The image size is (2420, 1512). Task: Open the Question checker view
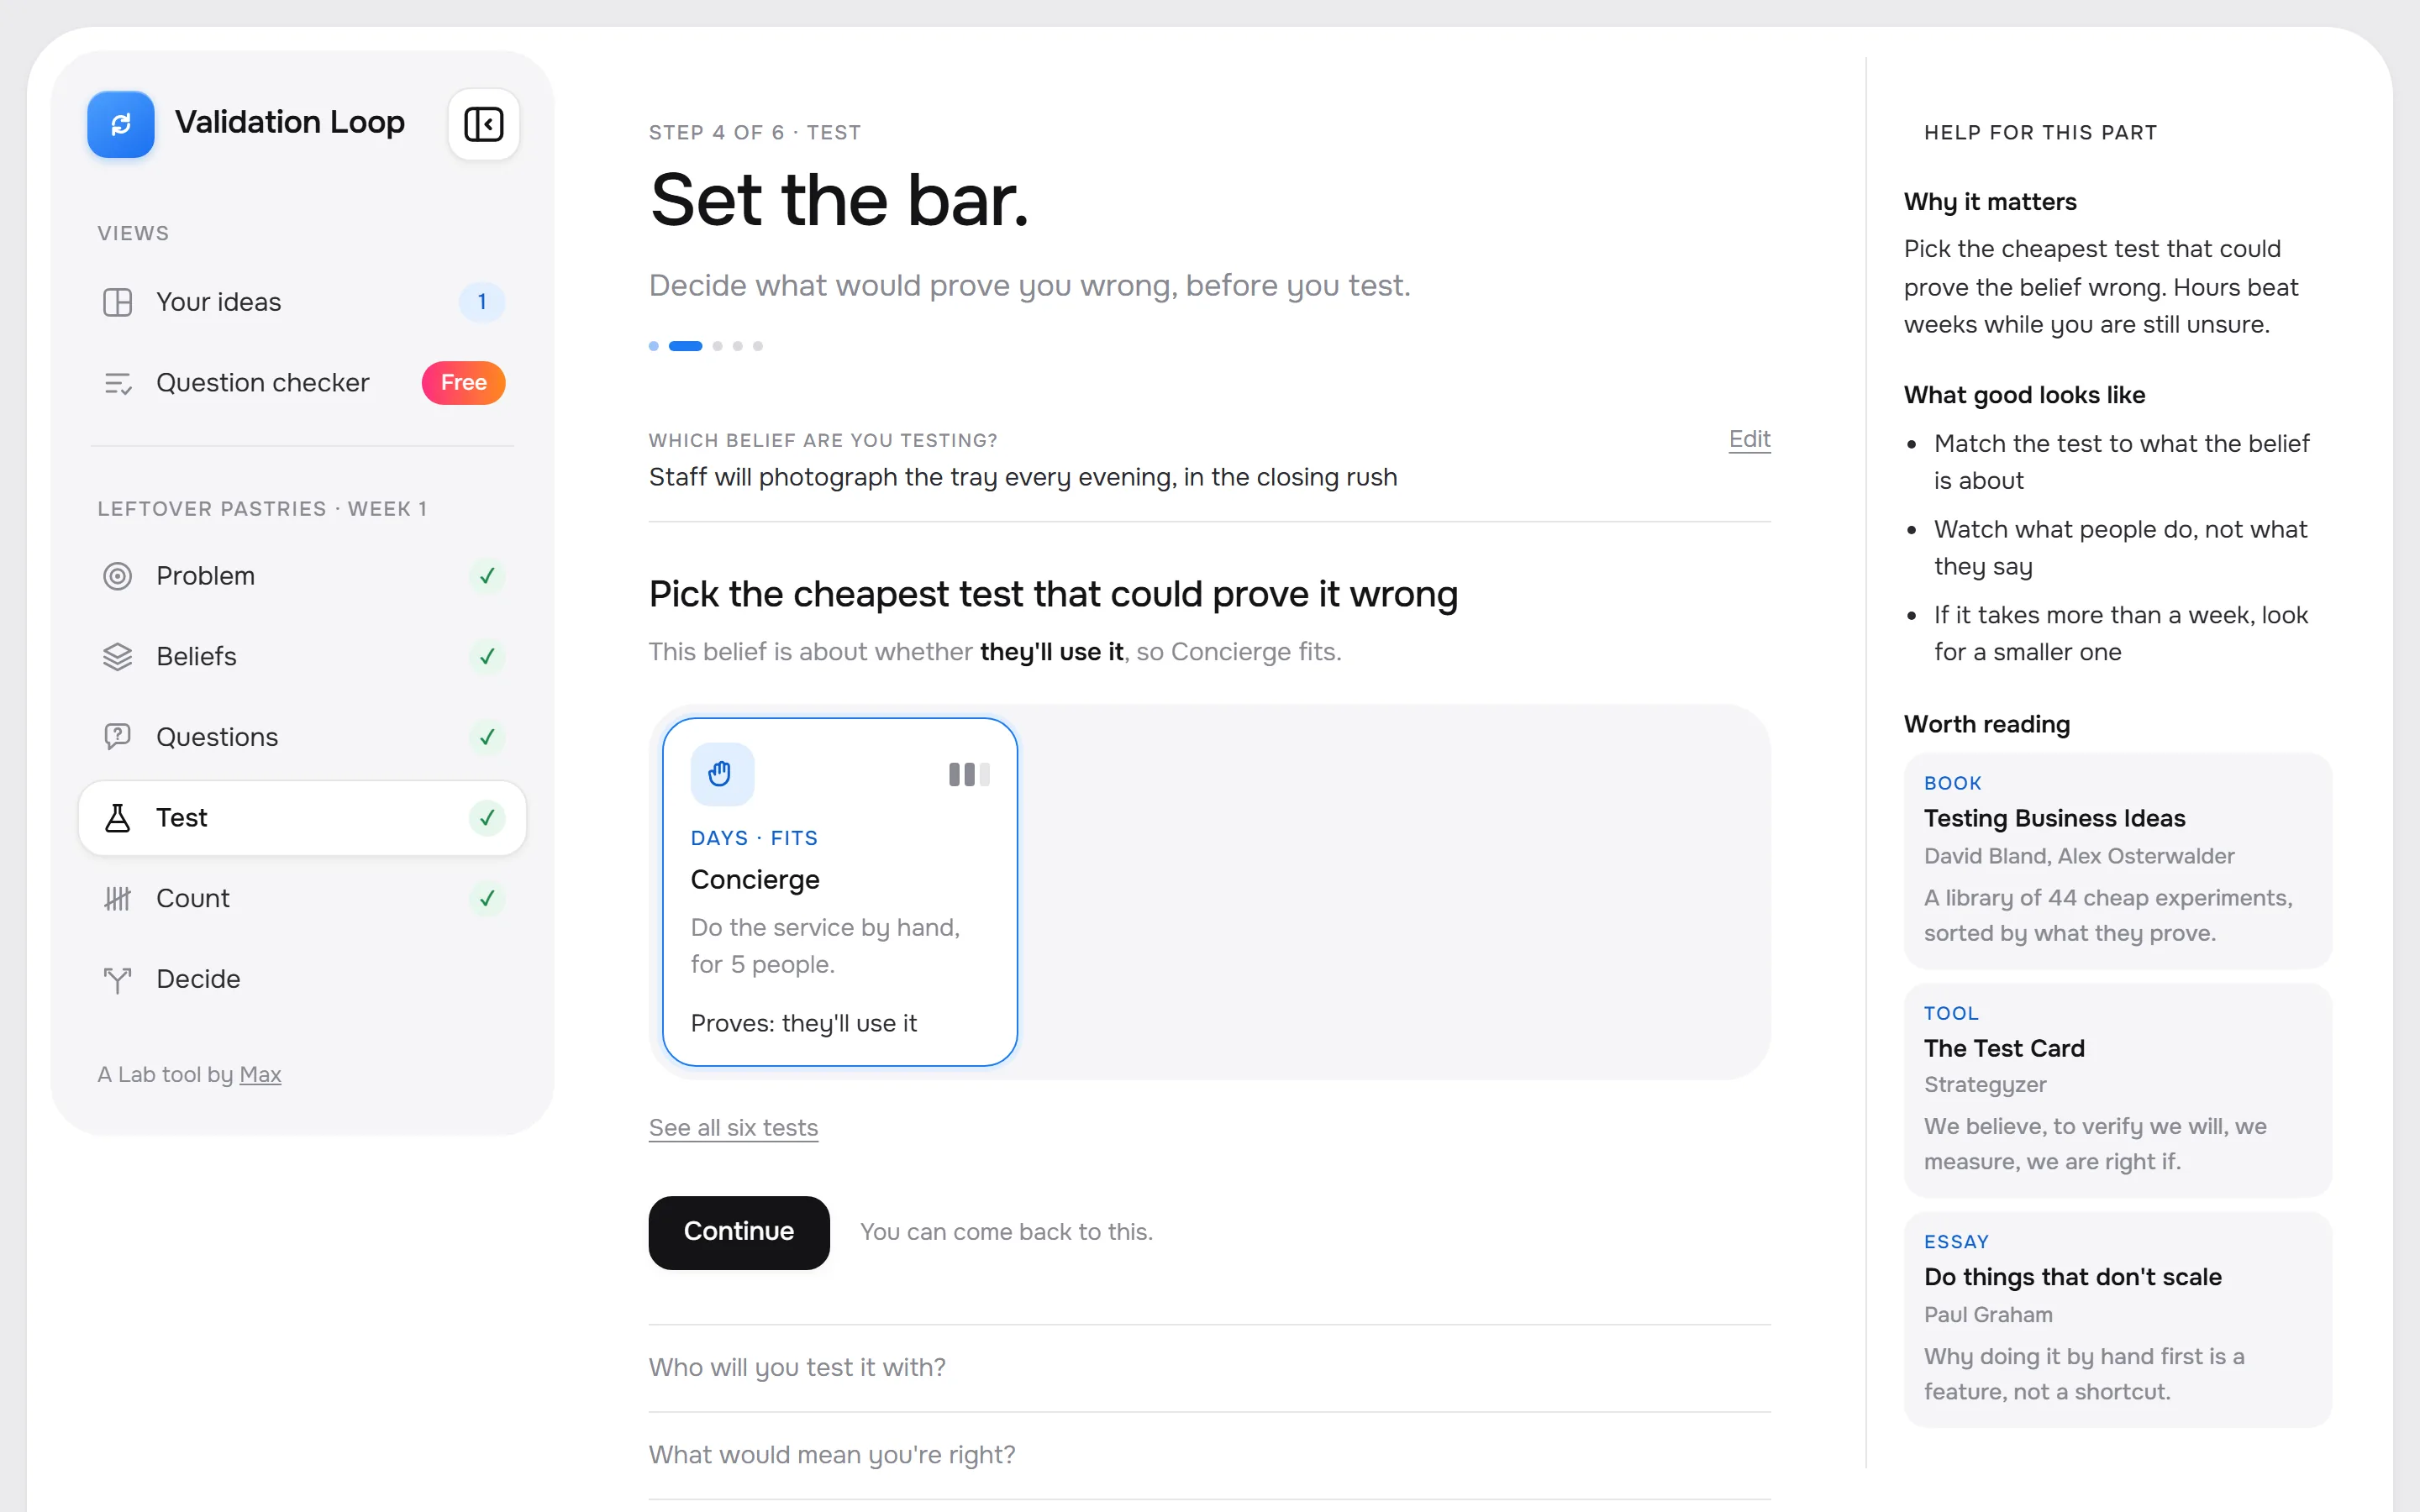302,383
